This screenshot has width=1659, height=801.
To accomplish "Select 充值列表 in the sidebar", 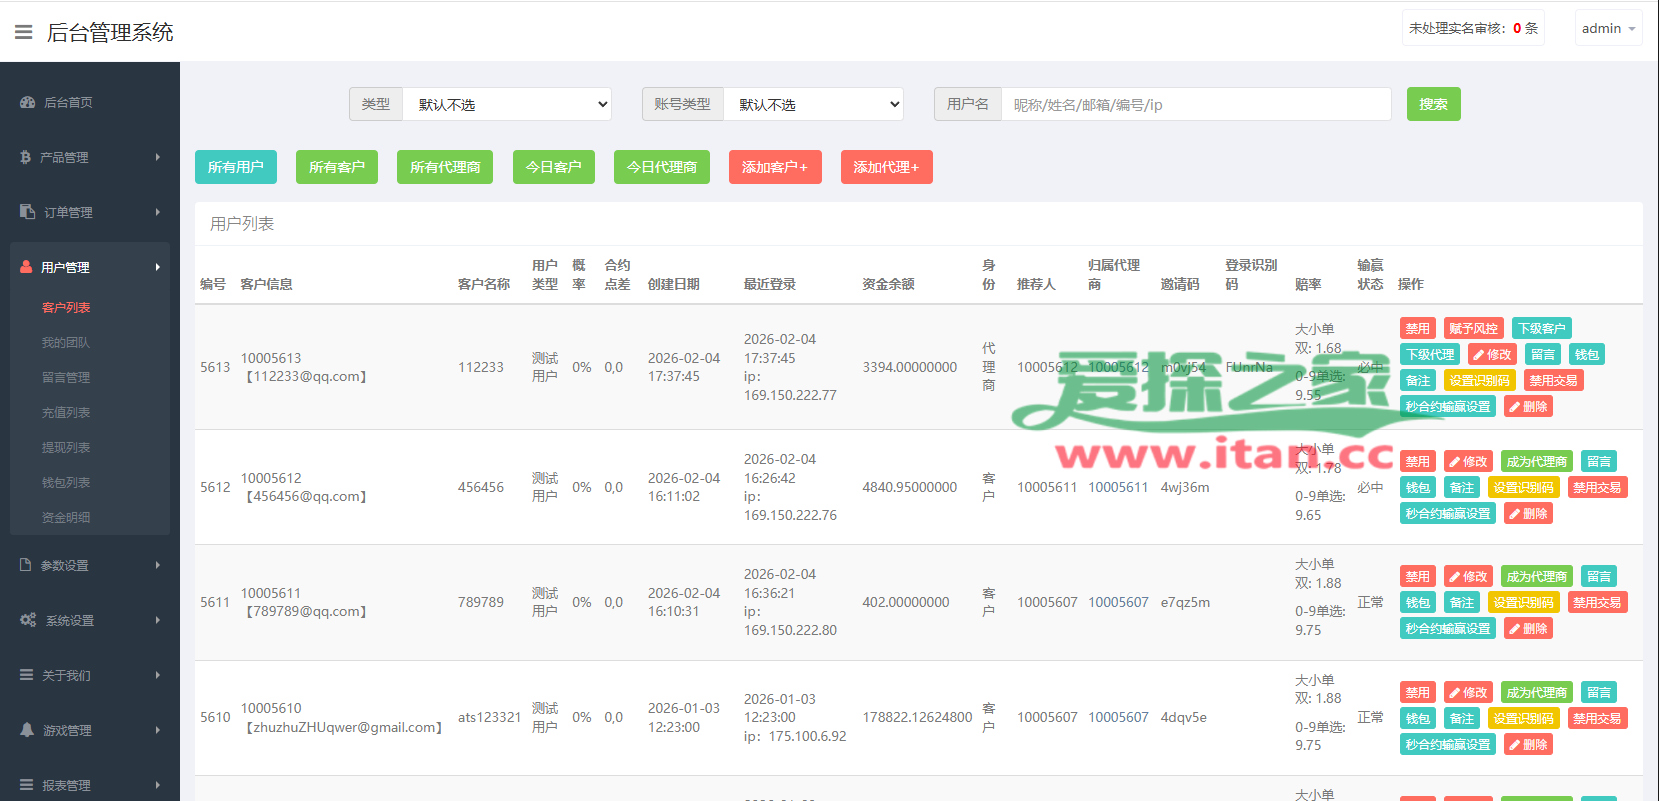I will coord(66,412).
